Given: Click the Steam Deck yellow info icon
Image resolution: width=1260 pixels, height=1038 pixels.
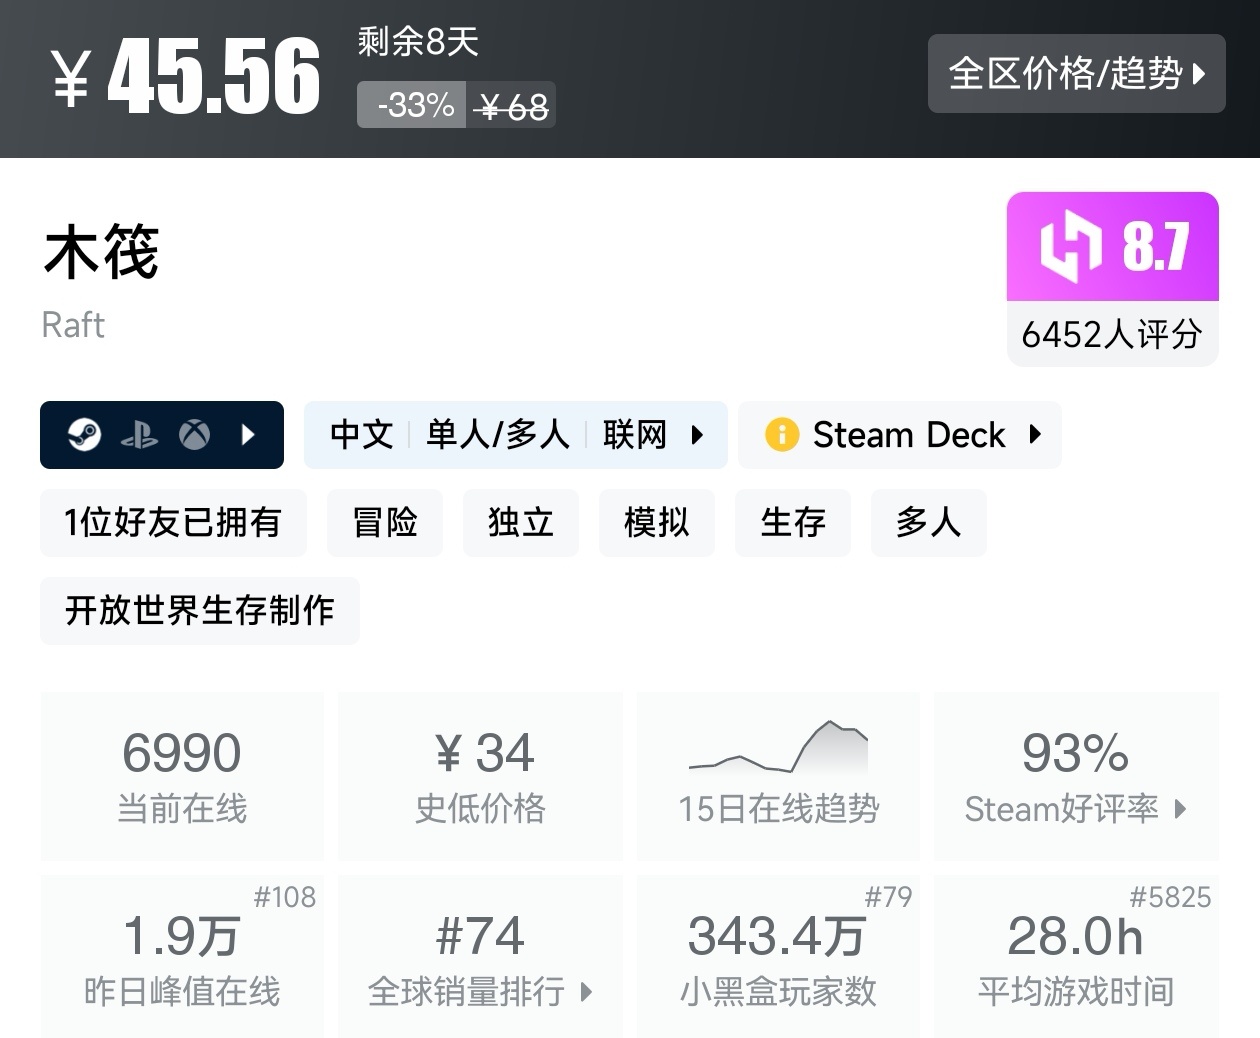Looking at the screenshot, I should [x=781, y=435].
